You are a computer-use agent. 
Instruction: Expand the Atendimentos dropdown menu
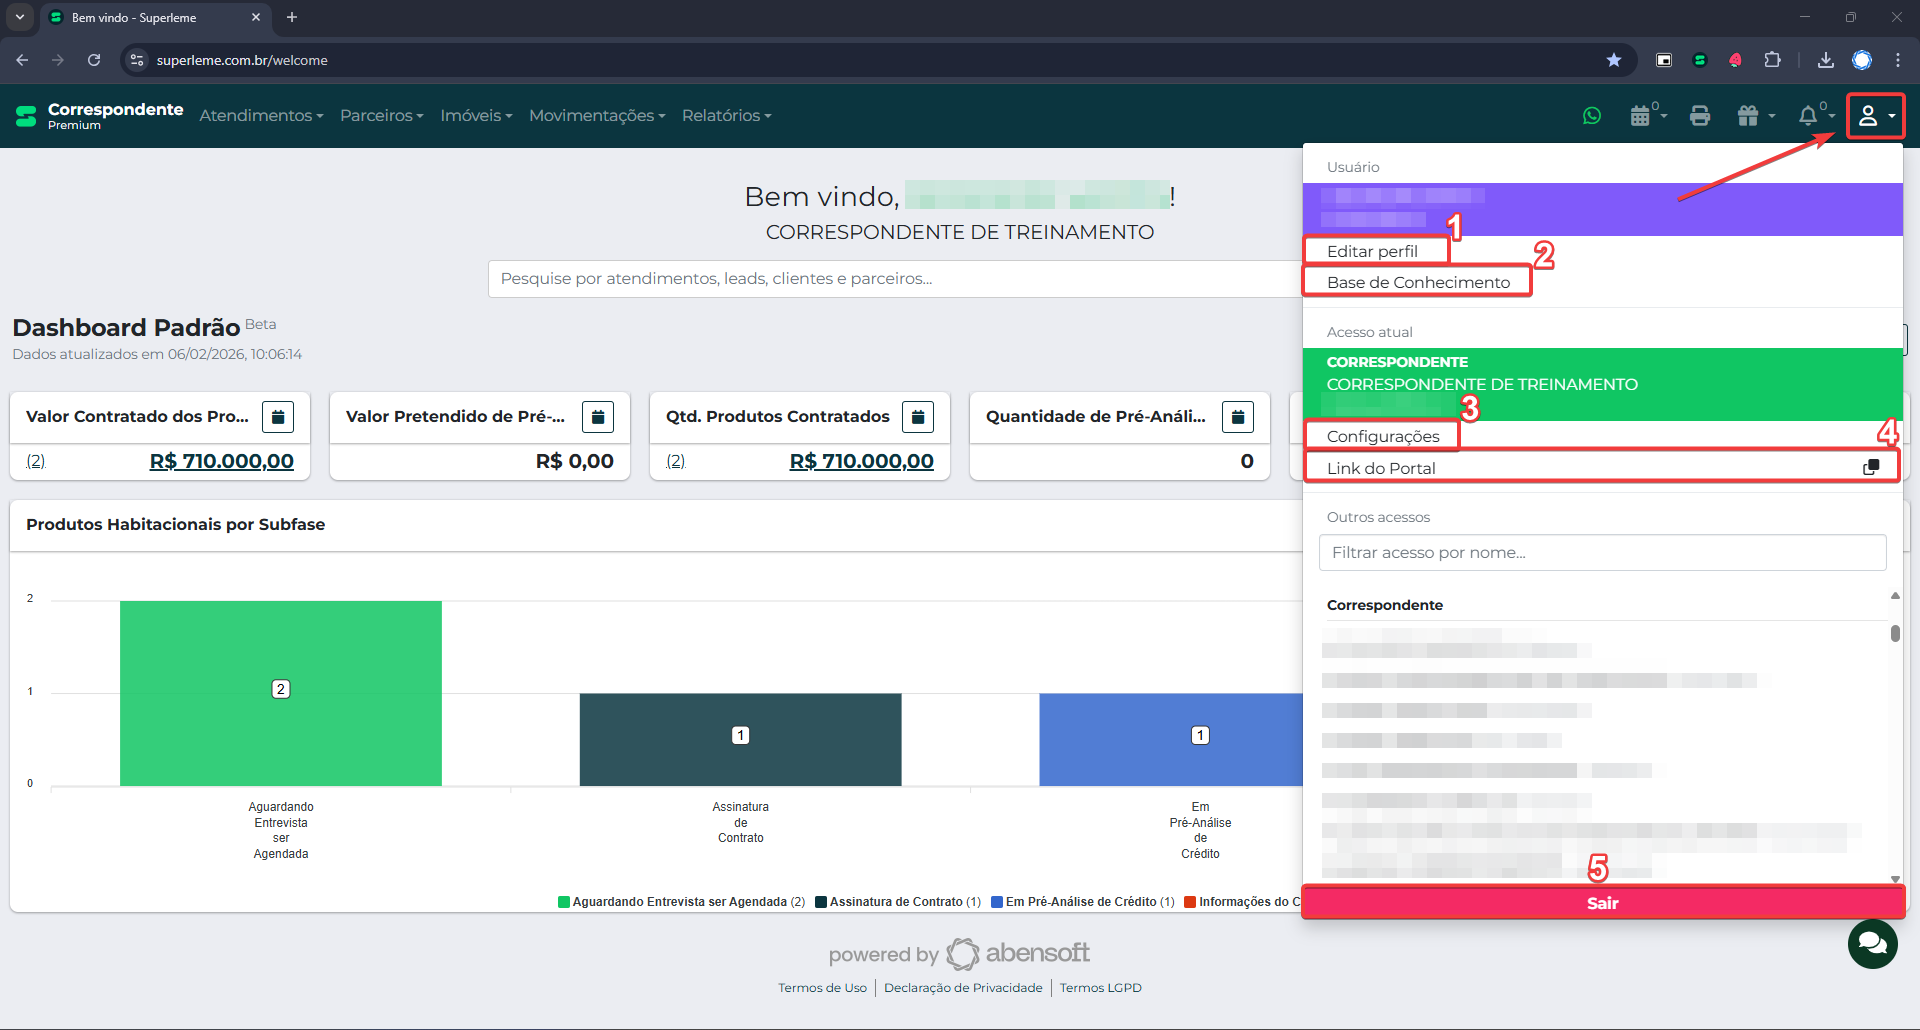tap(261, 116)
